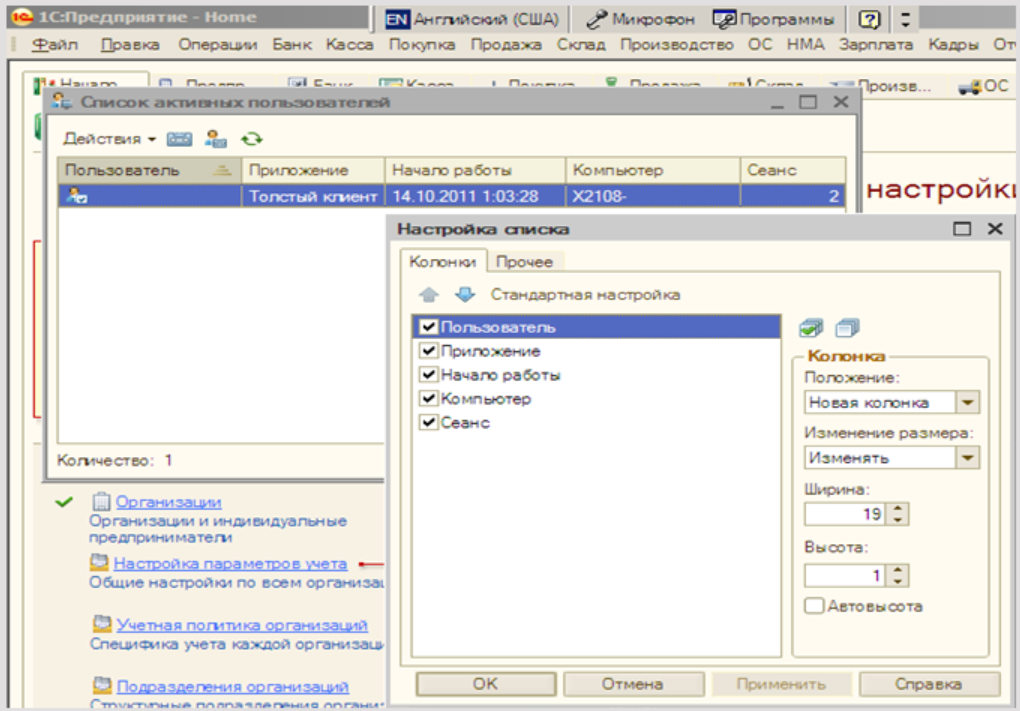Open the Положение dropdown
This screenshot has height=711, width=1020.
(967, 403)
